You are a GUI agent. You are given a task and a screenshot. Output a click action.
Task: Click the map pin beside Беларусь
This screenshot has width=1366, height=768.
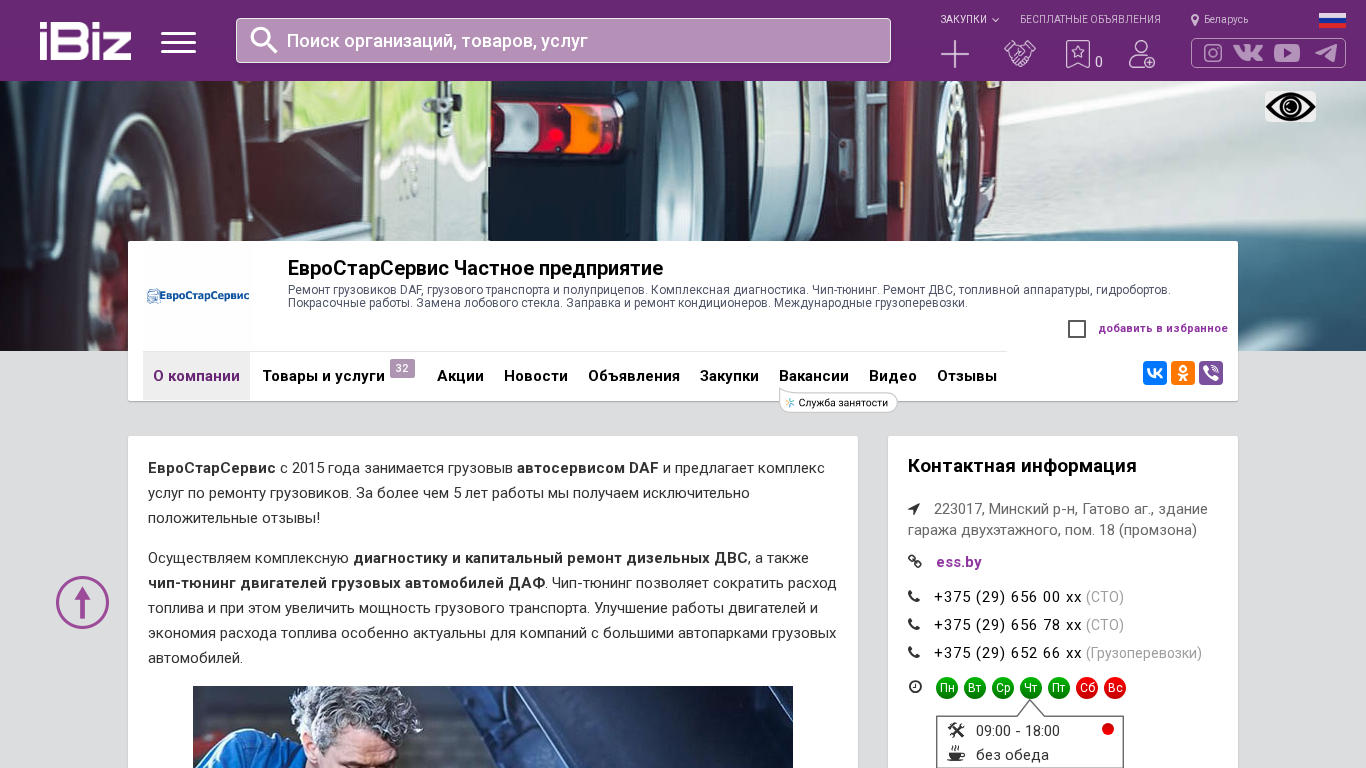pyautogui.click(x=1195, y=20)
